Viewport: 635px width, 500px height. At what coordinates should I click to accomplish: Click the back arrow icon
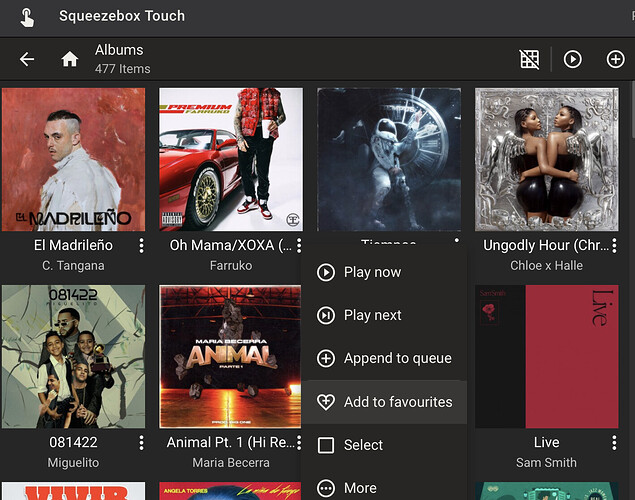point(27,59)
